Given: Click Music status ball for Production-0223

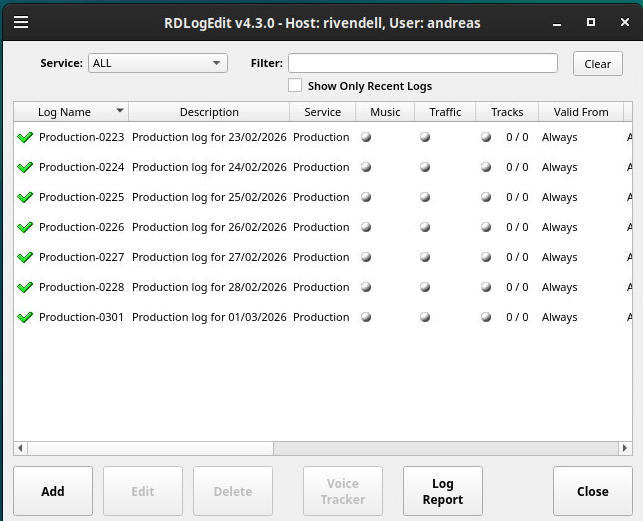Looking at the screenshot, I should tap(366, 137).
